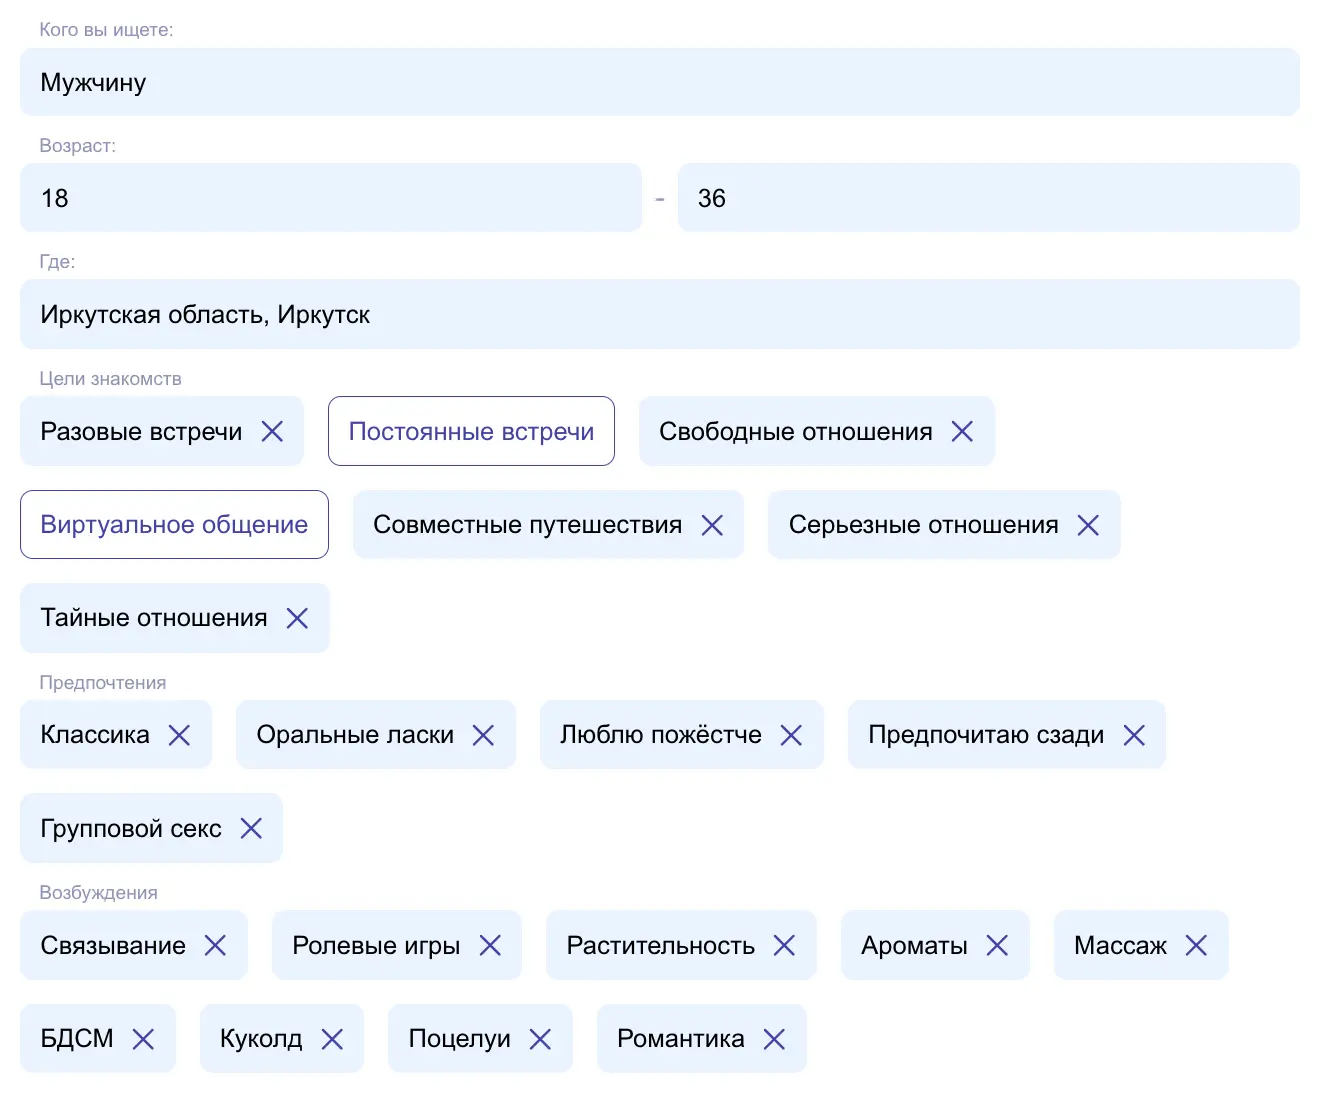Screen dimensions: 1330x1112
Task: Deselect the "Постоянные встречи" goal chip
Action: pyautogui.click(x=471, y=431)
